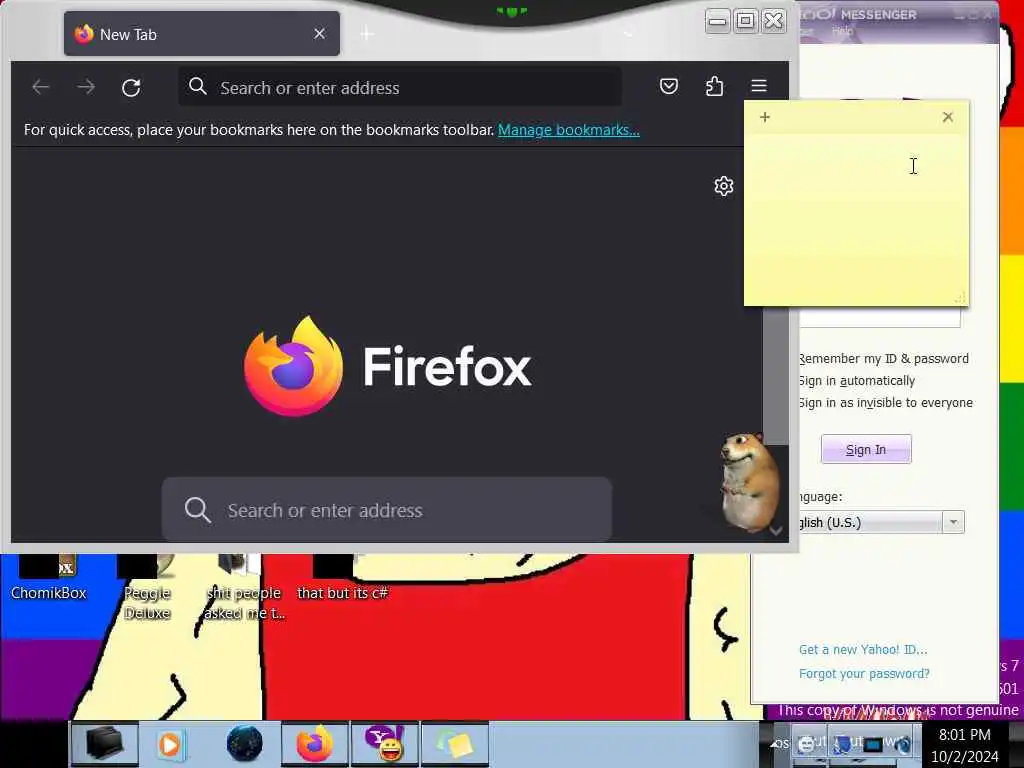Click inside the yellow sticky note body

click(x=856, y=219)
